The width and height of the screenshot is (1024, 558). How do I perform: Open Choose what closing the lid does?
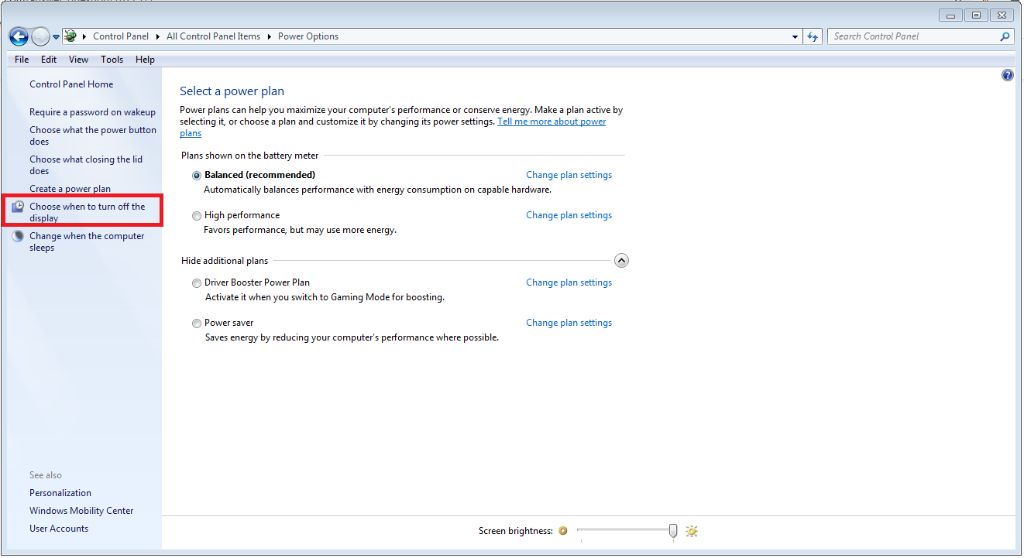pos(86,165)
